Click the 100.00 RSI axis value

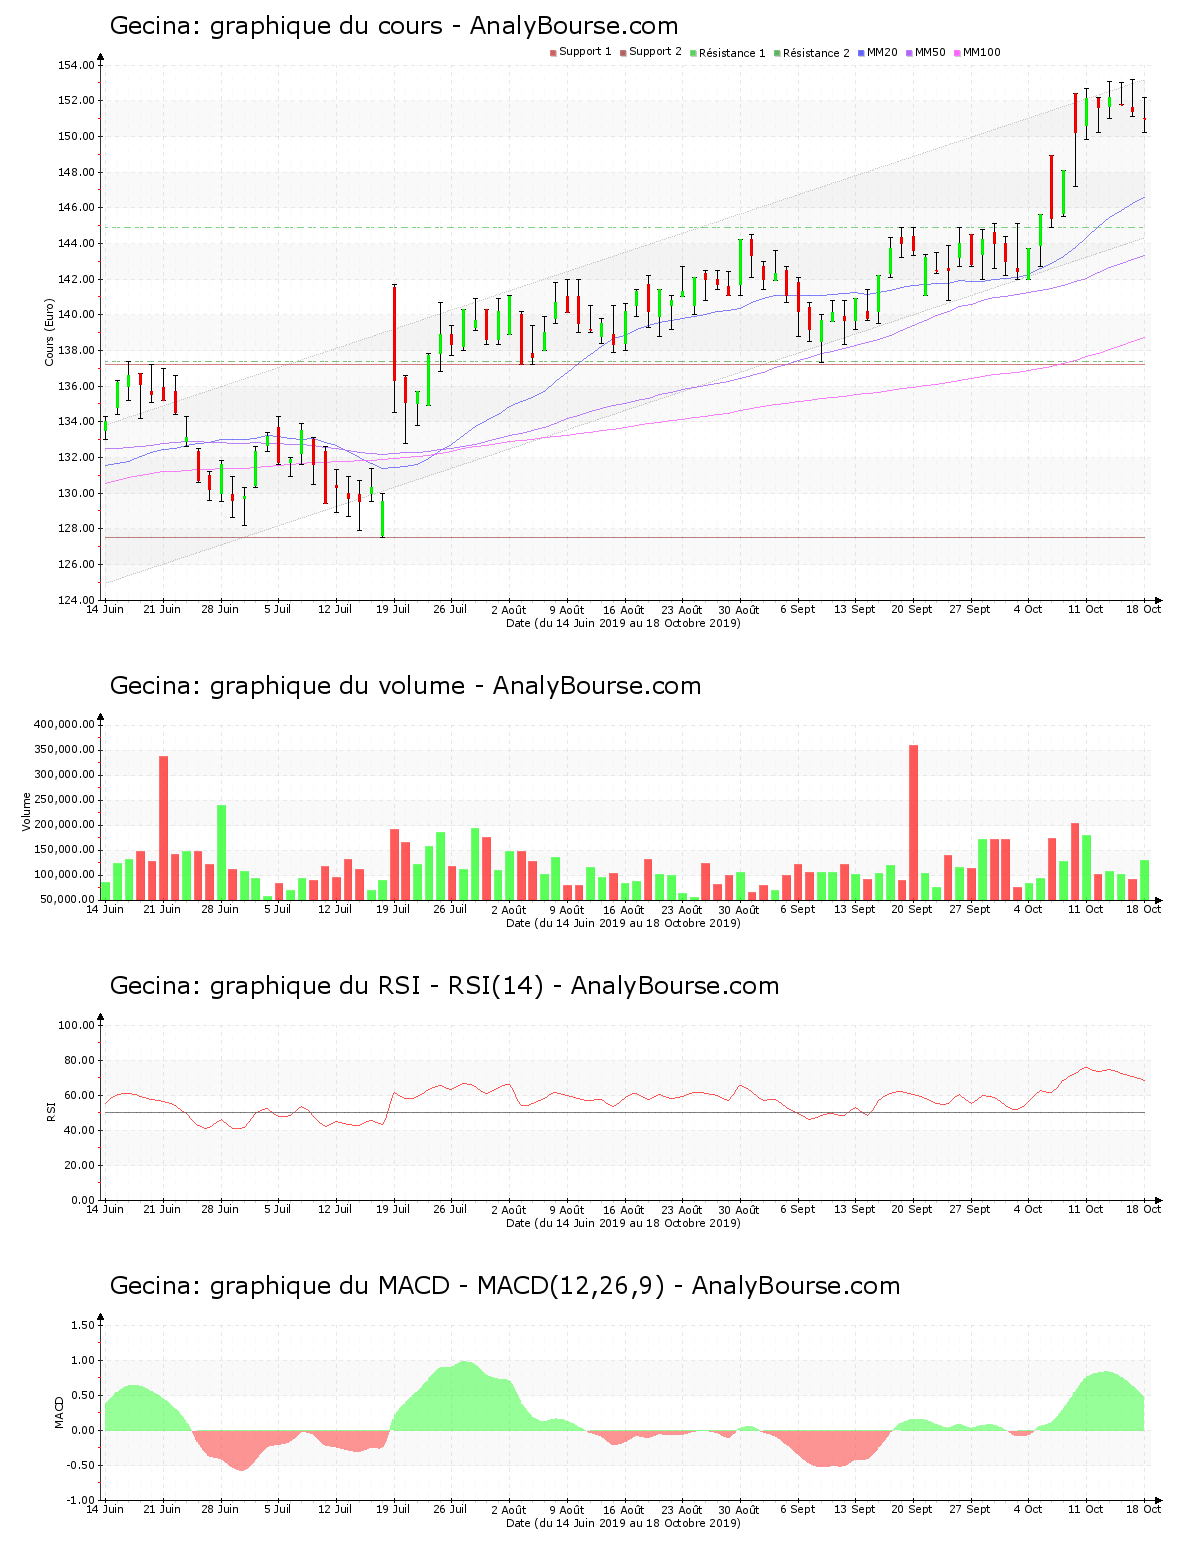[76, 1025]
